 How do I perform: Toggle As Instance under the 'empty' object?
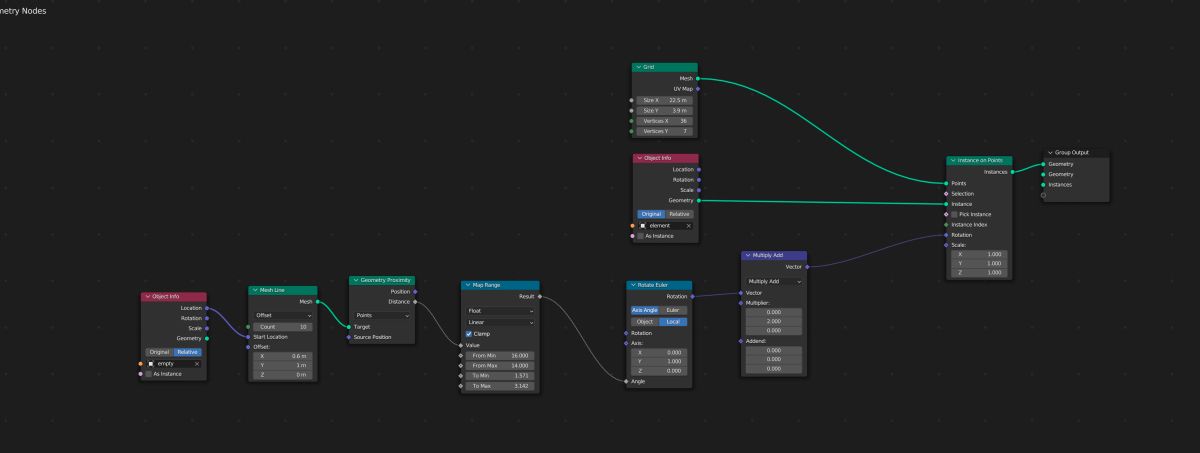tap(149, 374)
